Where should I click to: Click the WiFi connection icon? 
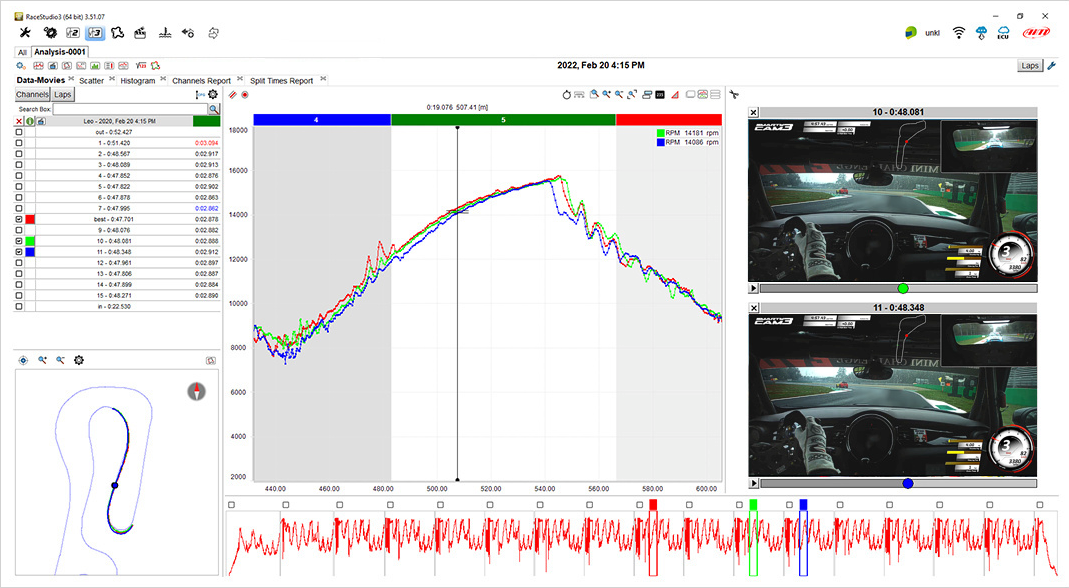(958, 32)
